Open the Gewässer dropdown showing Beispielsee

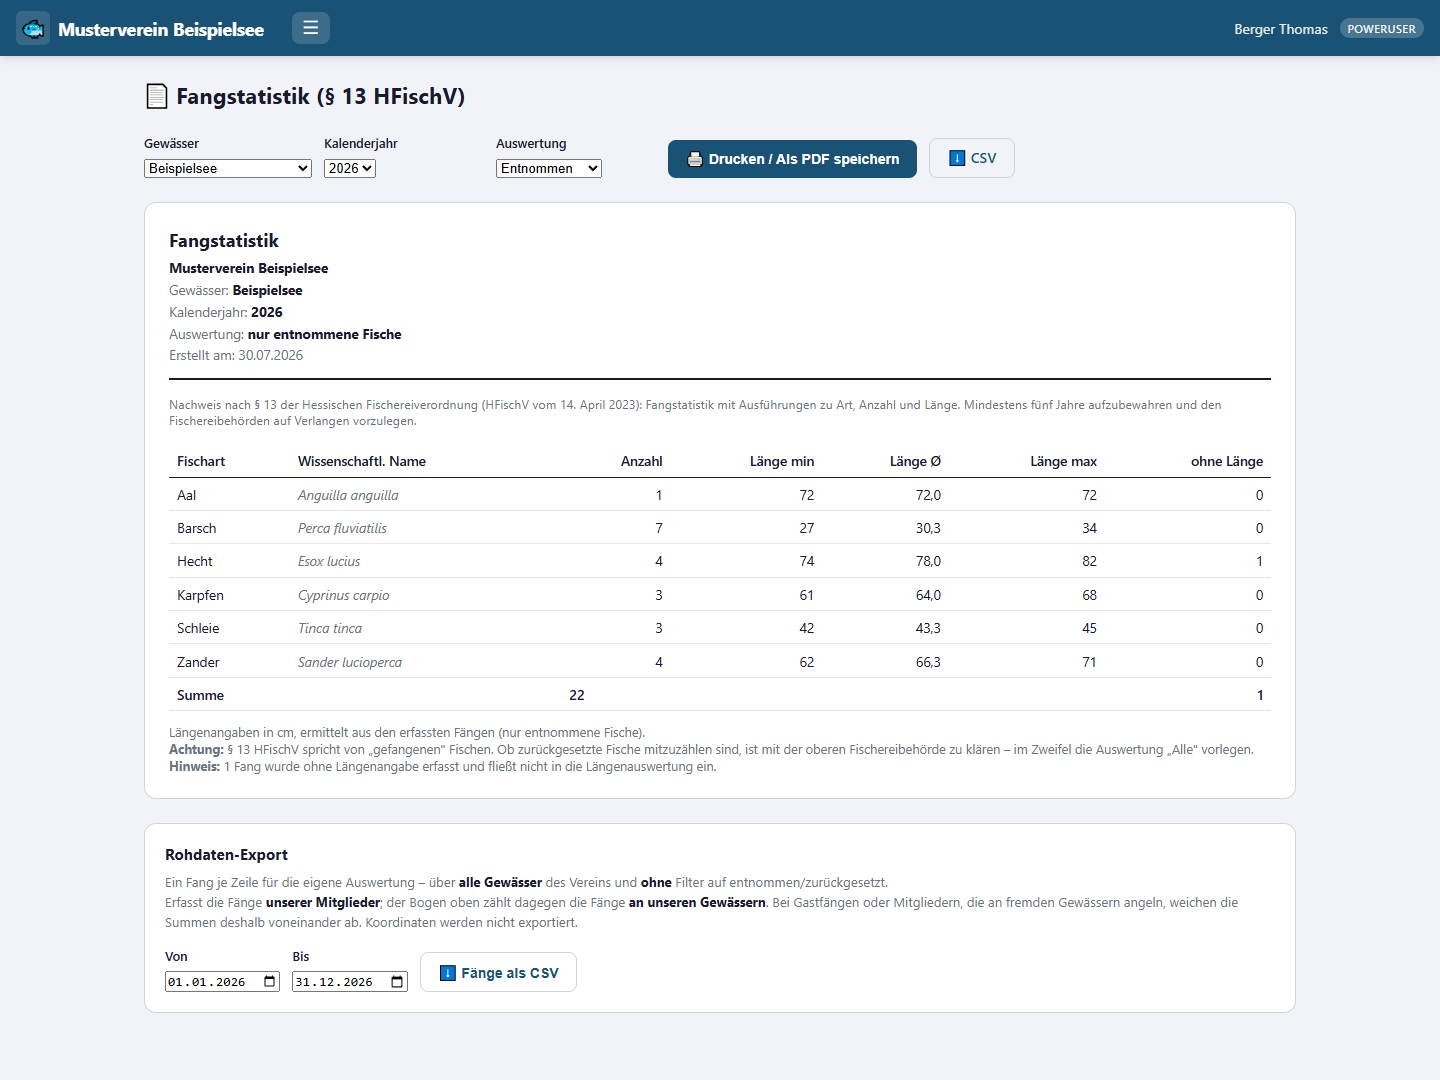[228, 168]
